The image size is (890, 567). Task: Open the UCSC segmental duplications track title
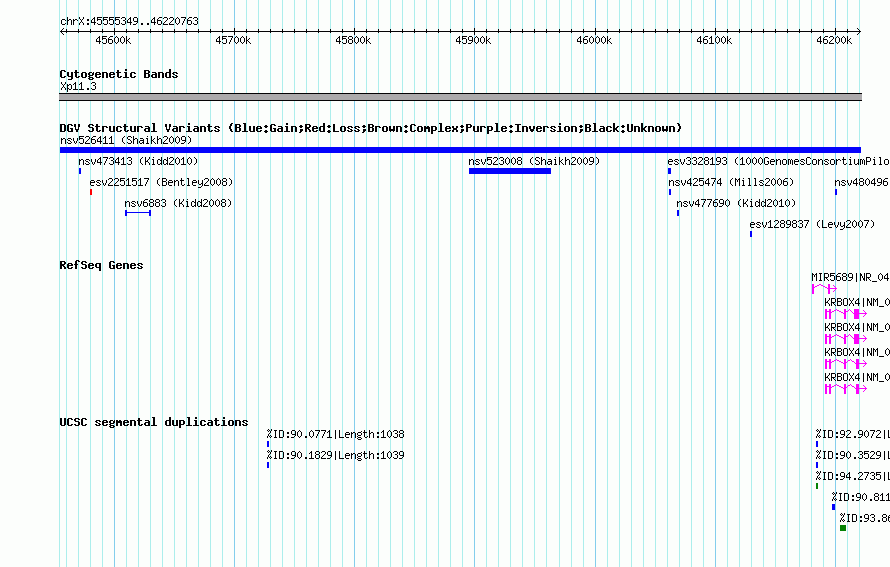coord(154,422)
